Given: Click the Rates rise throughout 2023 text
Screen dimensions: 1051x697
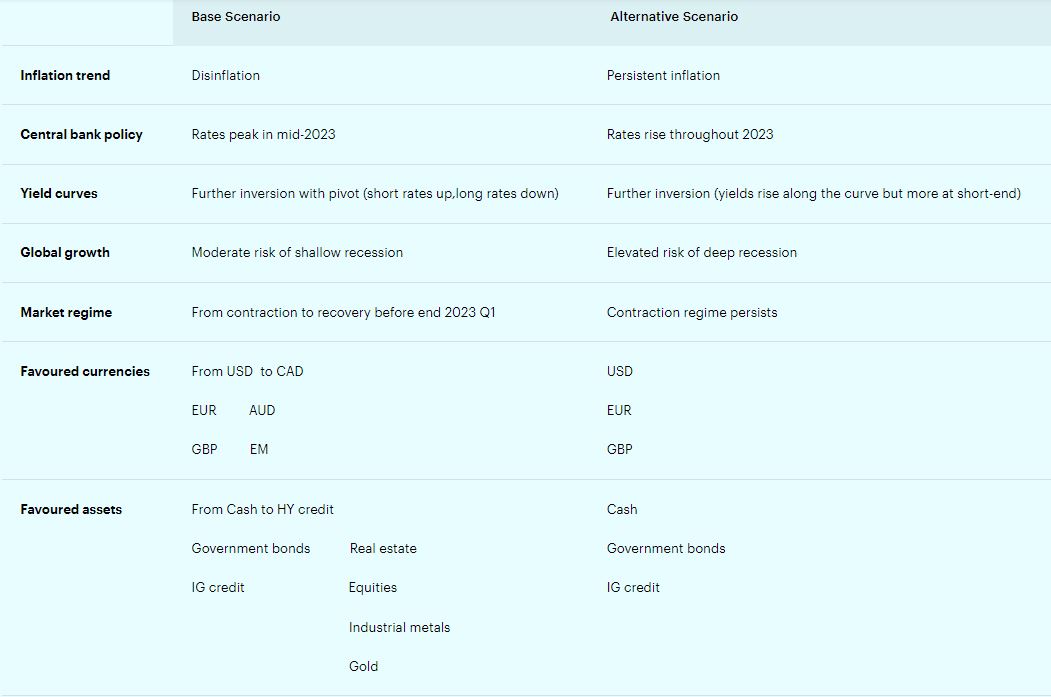Looking at the screenshot, I should click(690, 134).
